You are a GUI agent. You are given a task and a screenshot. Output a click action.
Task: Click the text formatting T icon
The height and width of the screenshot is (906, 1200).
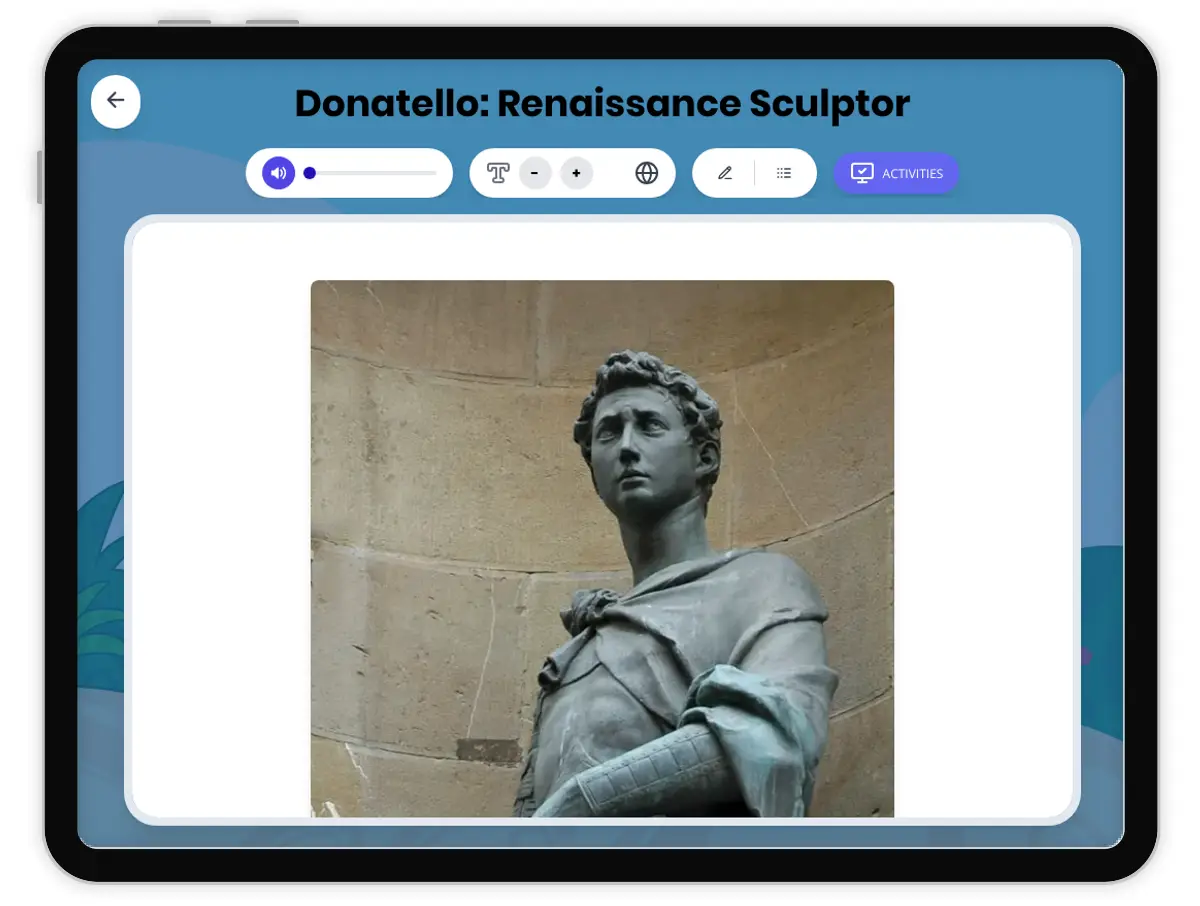[x=498, y=173]
